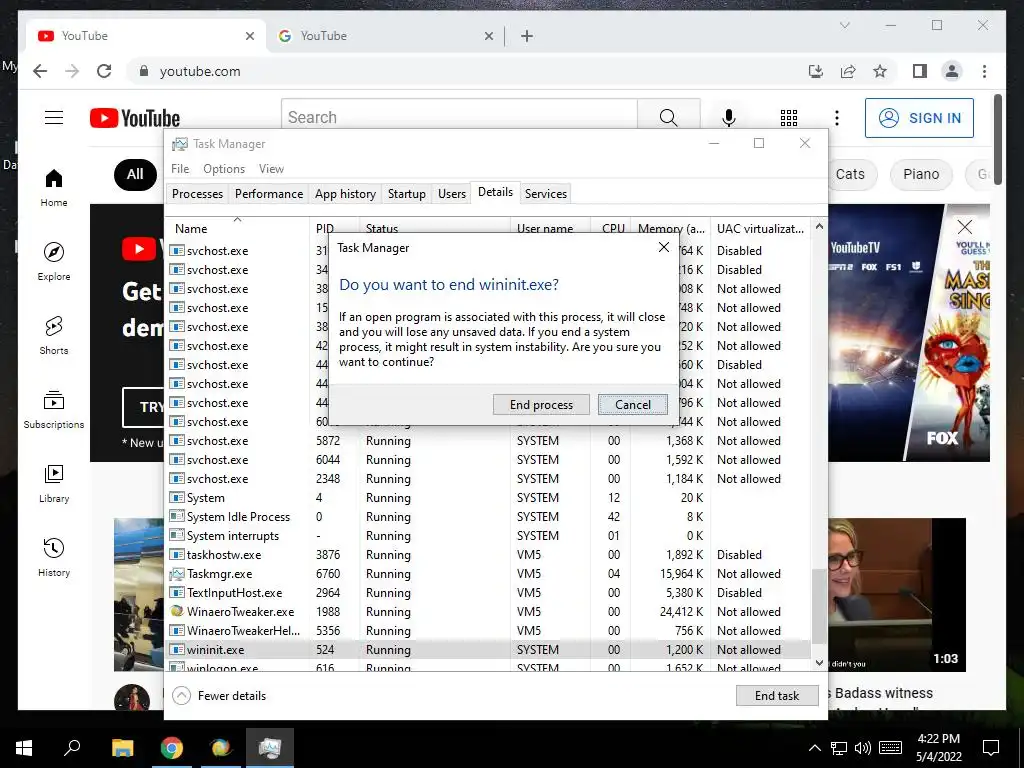Open Windows Start menu
Screen dimensions: 1024x768
pos(24,748)
